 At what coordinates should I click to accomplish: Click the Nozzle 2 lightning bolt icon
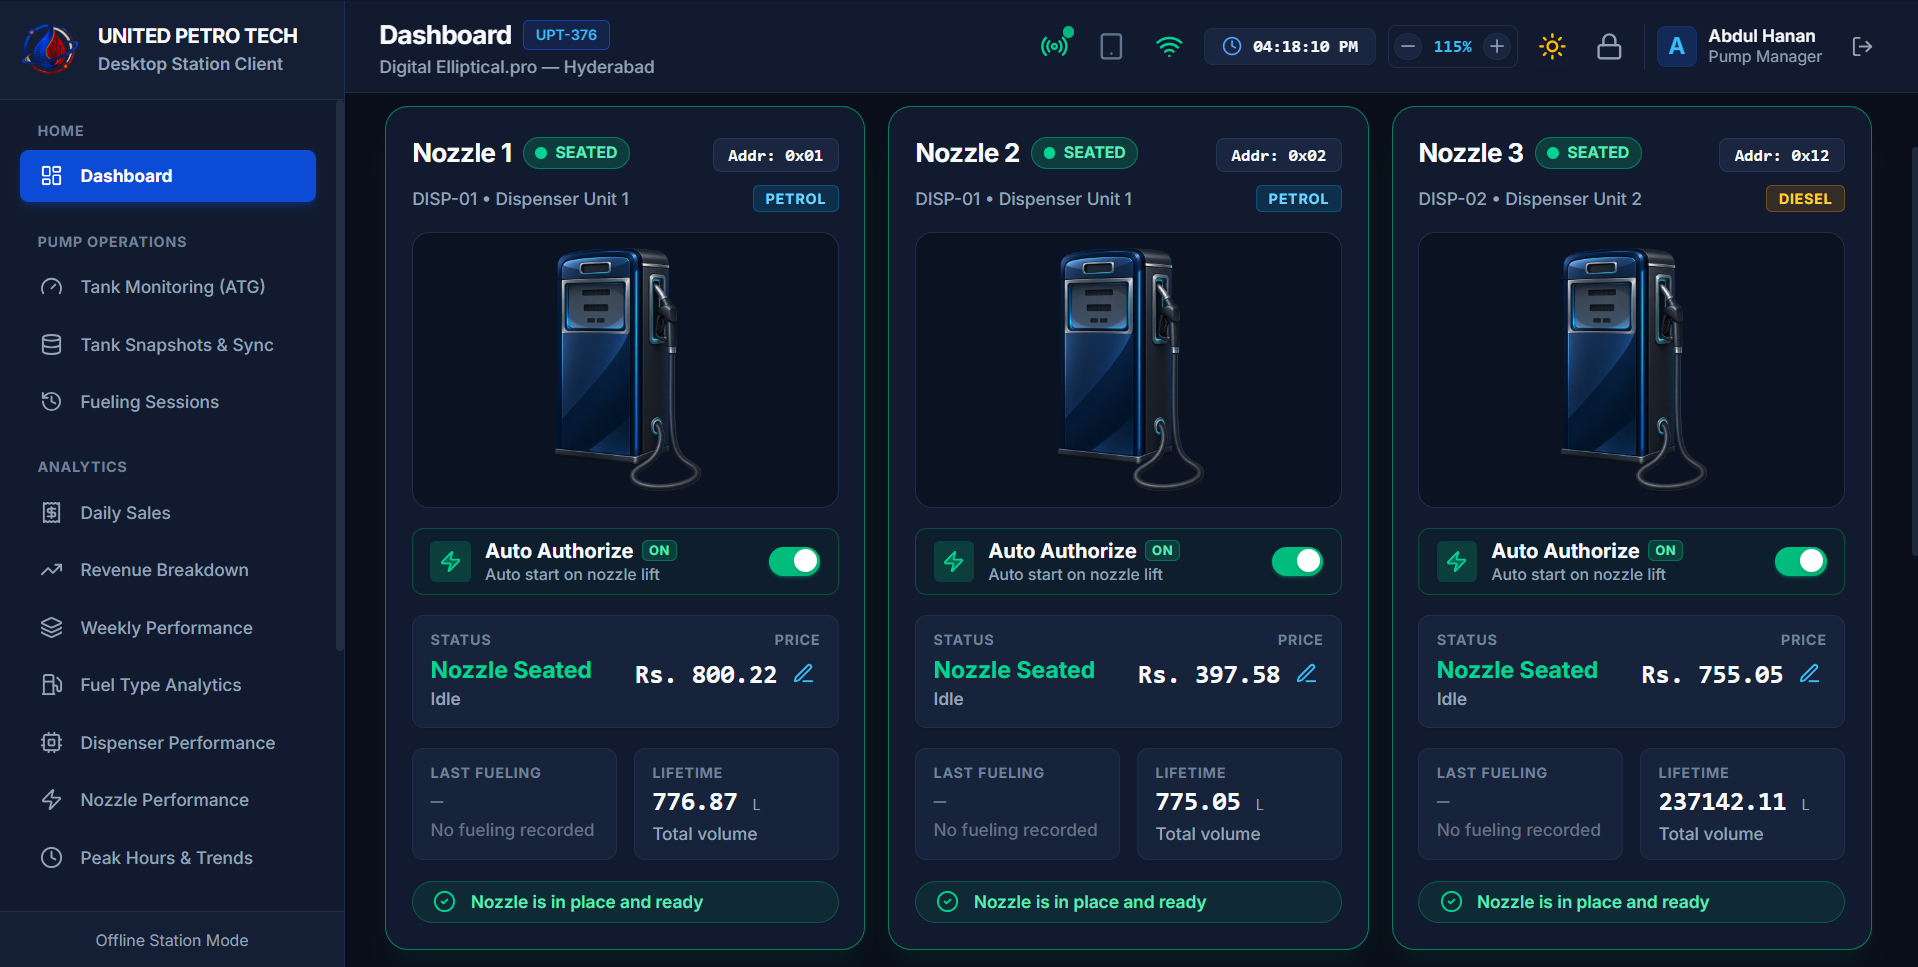coord(954,562)
